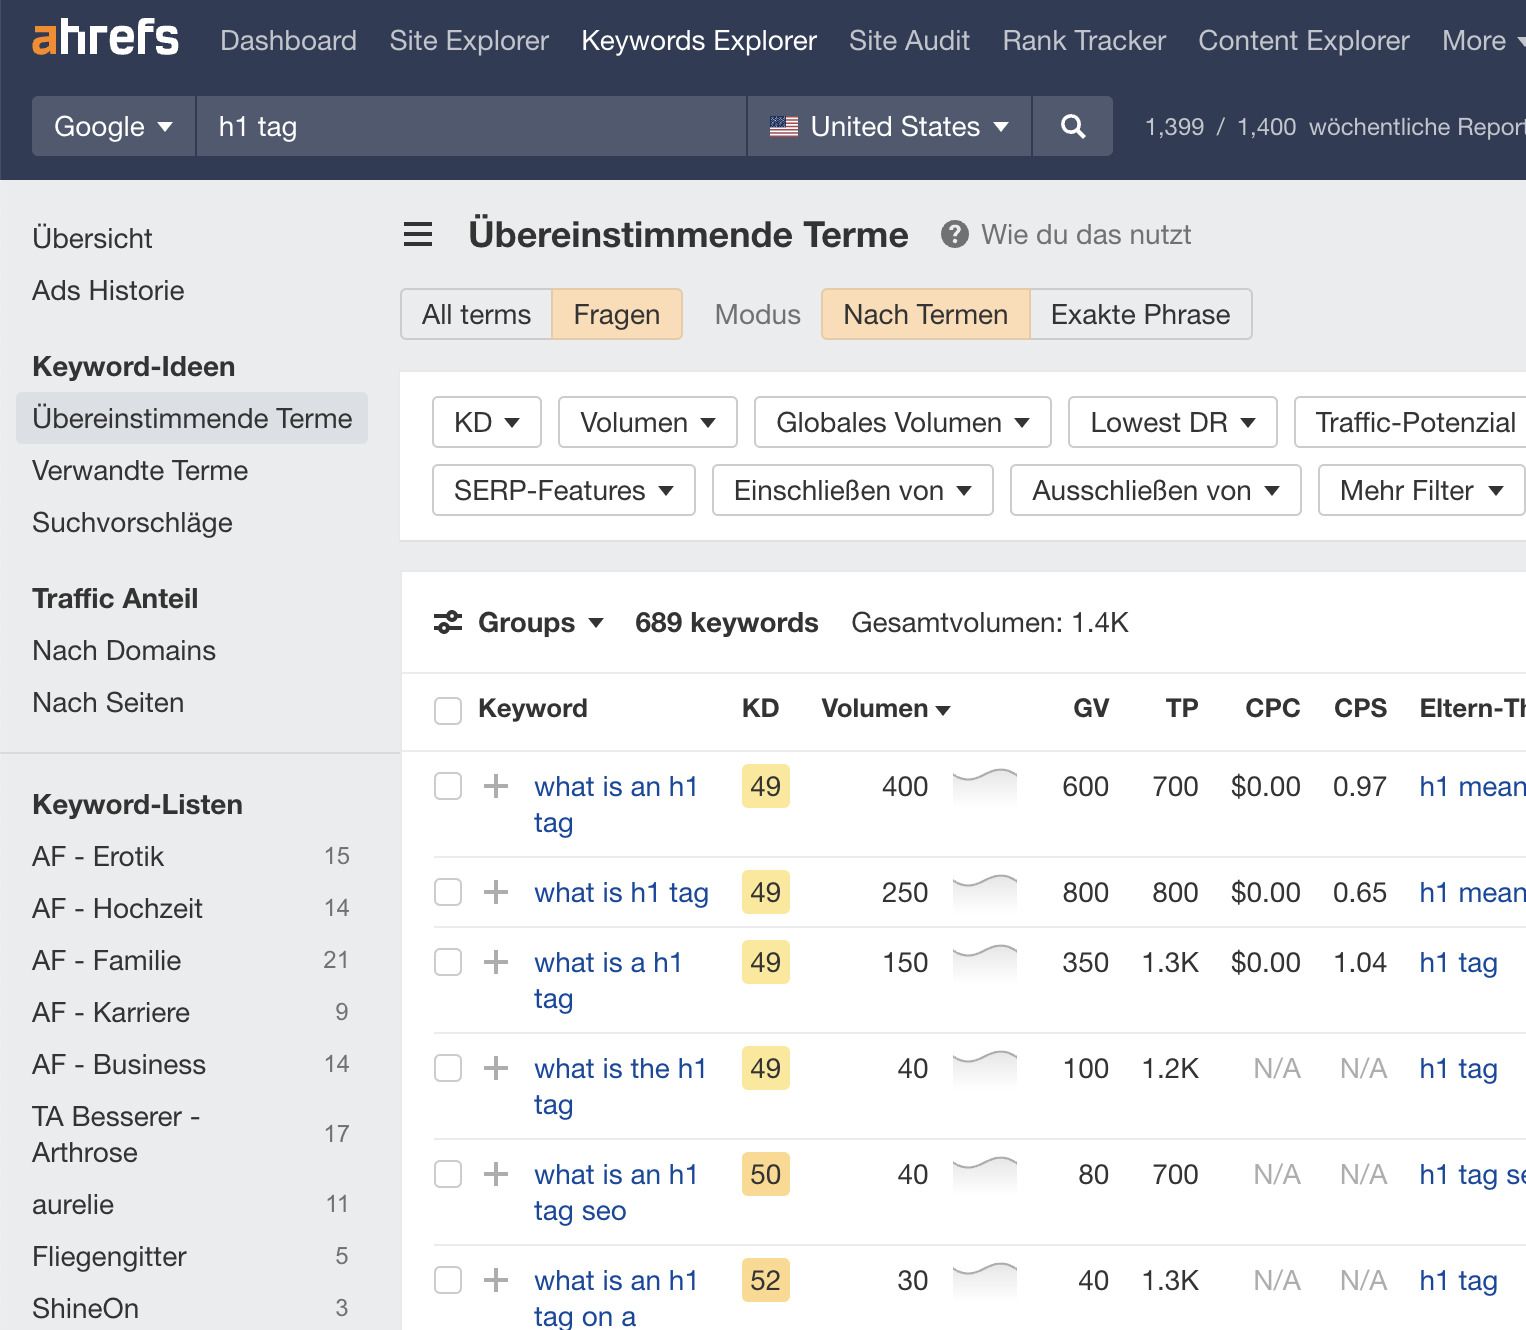The height and width of the screenshot is (1330, 1526).
Task: Open Verwandte Terme in the sidebar
Action: 140,470
